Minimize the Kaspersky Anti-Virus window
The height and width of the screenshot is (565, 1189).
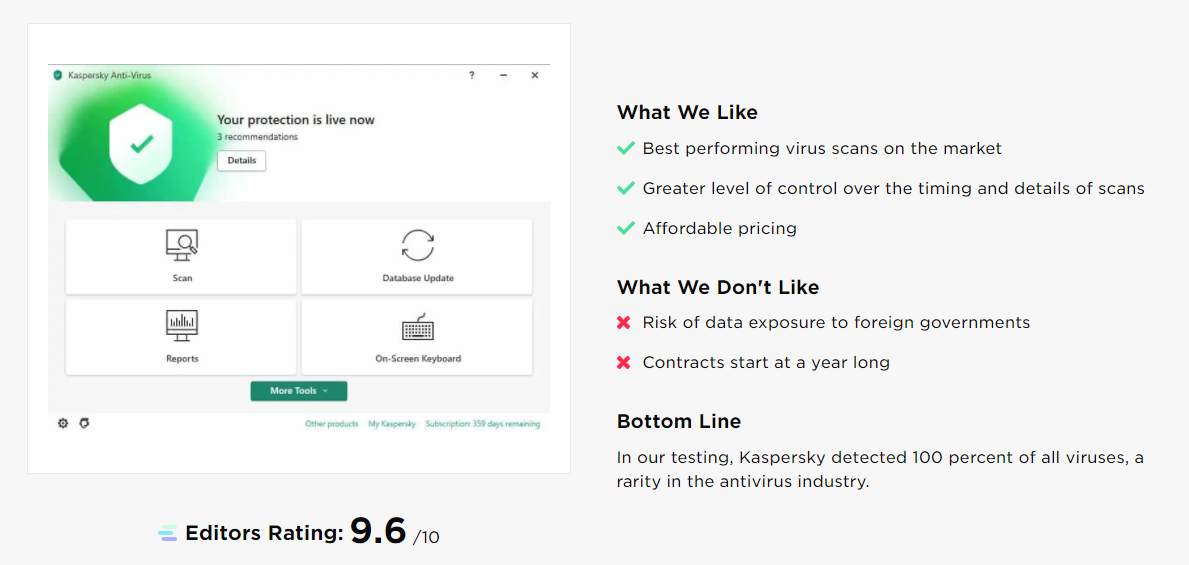pyautogui.click(x=504, y=75)
